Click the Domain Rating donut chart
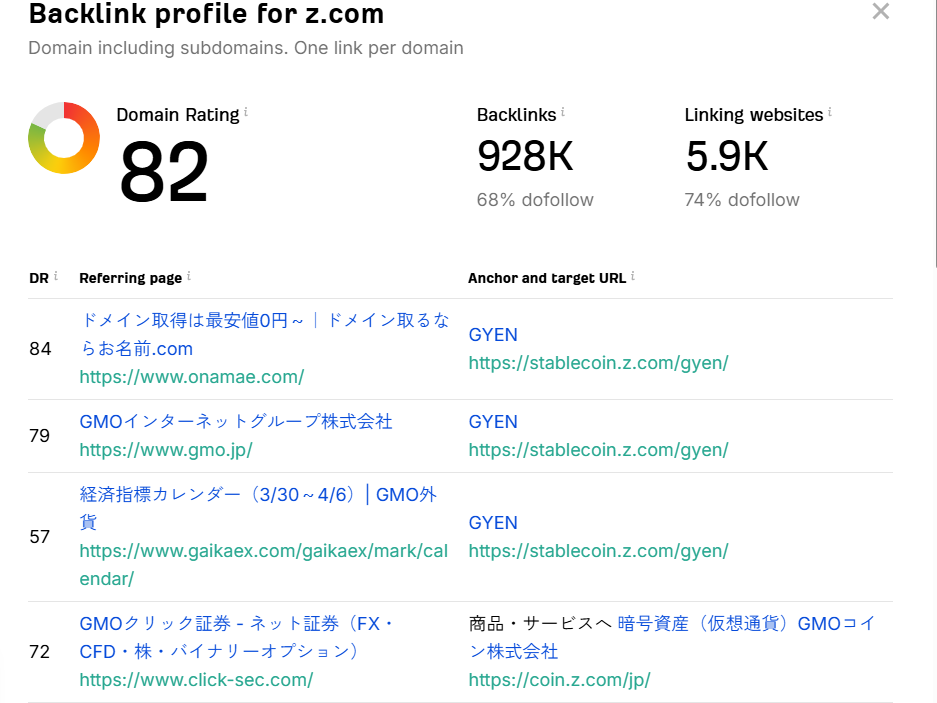Viewport: 937px width, 703px height. click(x=64, y=138)
